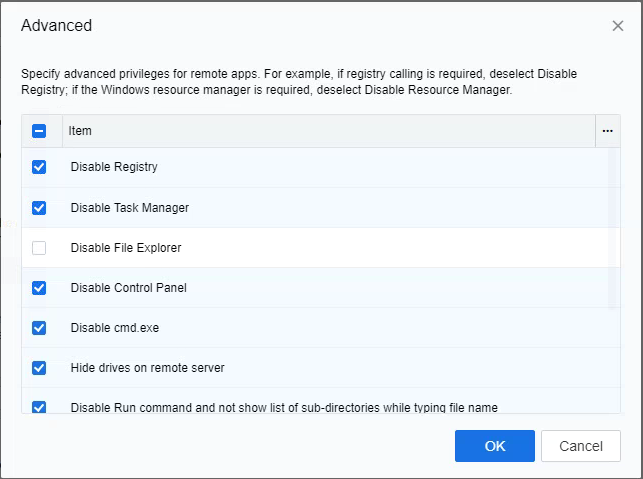Uncheck the Disable Task Manager checkbox

click(x=39, y=208)
